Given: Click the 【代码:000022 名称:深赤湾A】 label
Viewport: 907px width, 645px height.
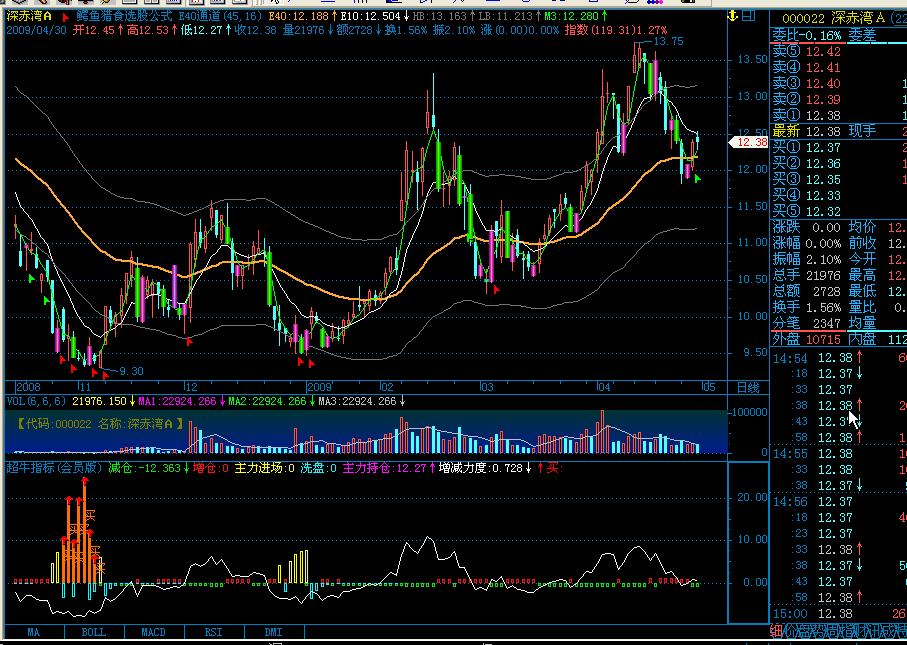Looking at the screenshot, I should point(98,423).
